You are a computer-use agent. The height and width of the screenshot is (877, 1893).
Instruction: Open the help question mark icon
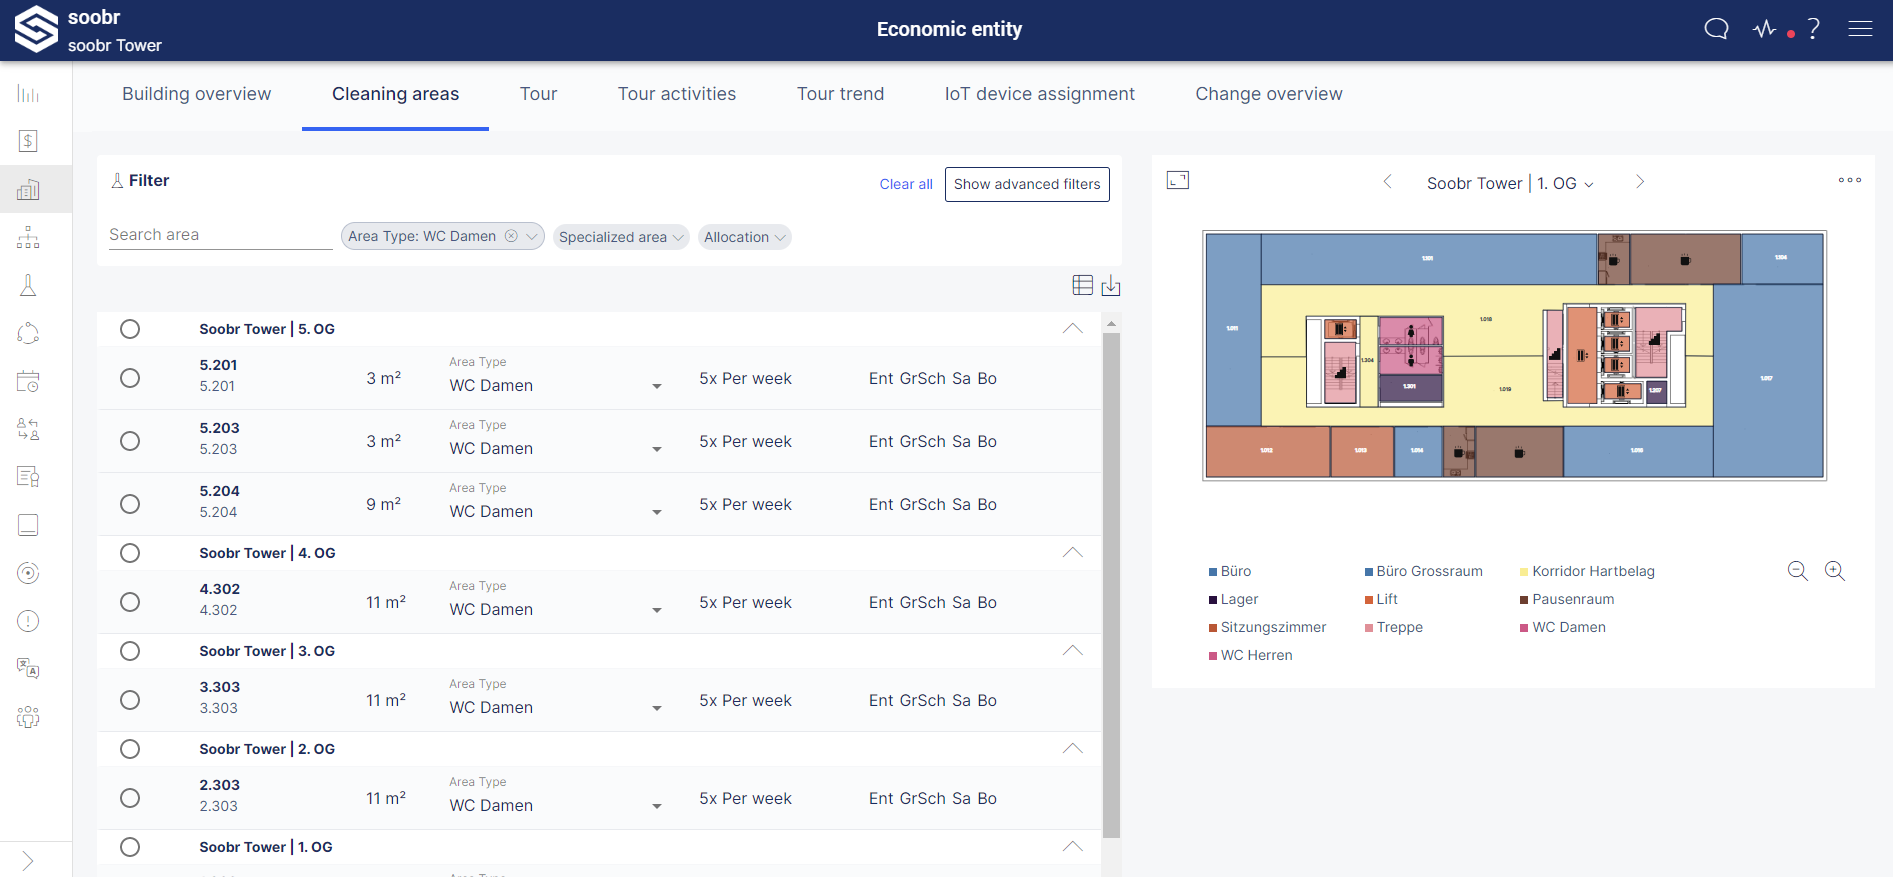[1813, 29]
